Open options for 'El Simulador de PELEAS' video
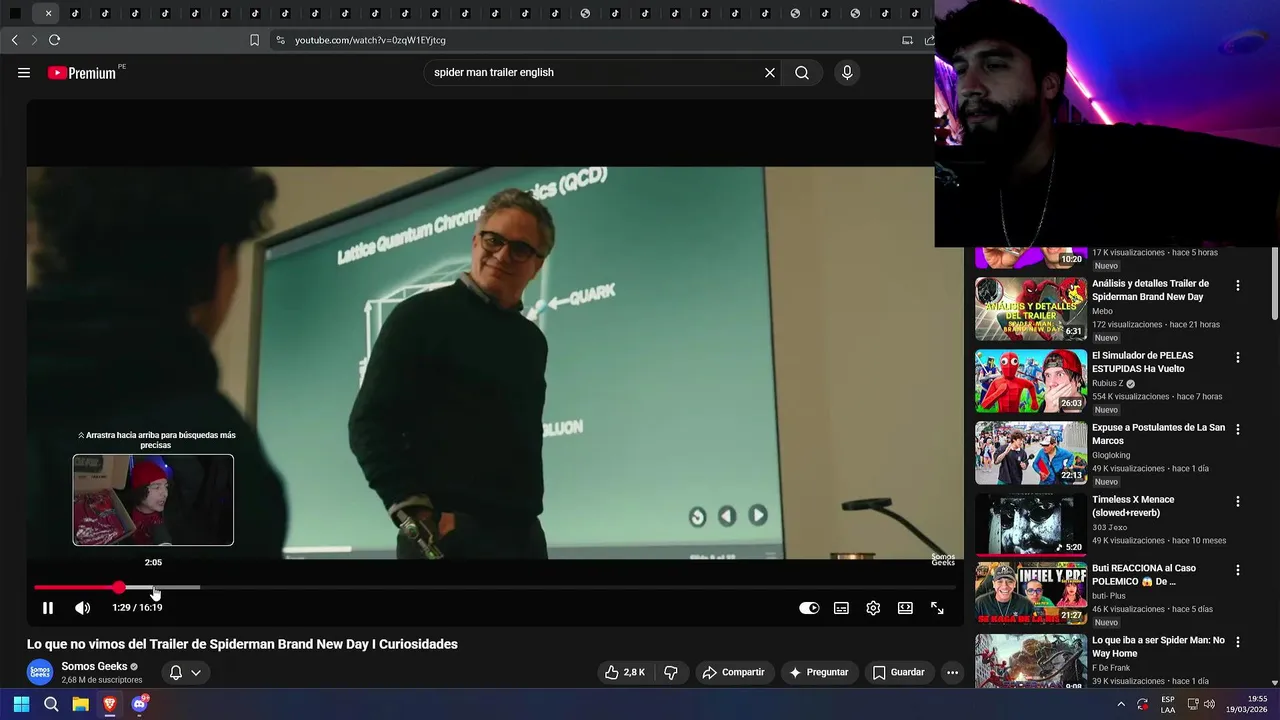 tap(1238, 357)
